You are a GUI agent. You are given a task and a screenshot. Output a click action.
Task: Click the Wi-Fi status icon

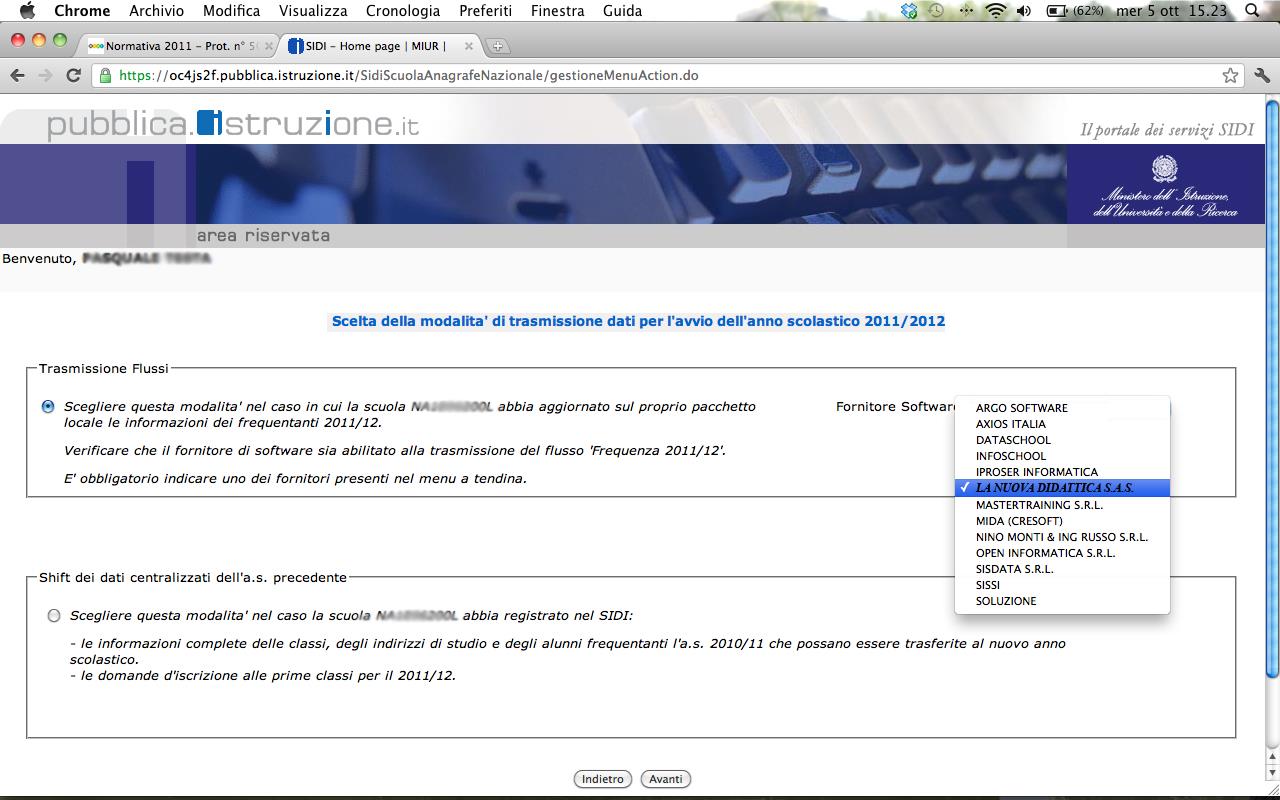click(995, 11)
